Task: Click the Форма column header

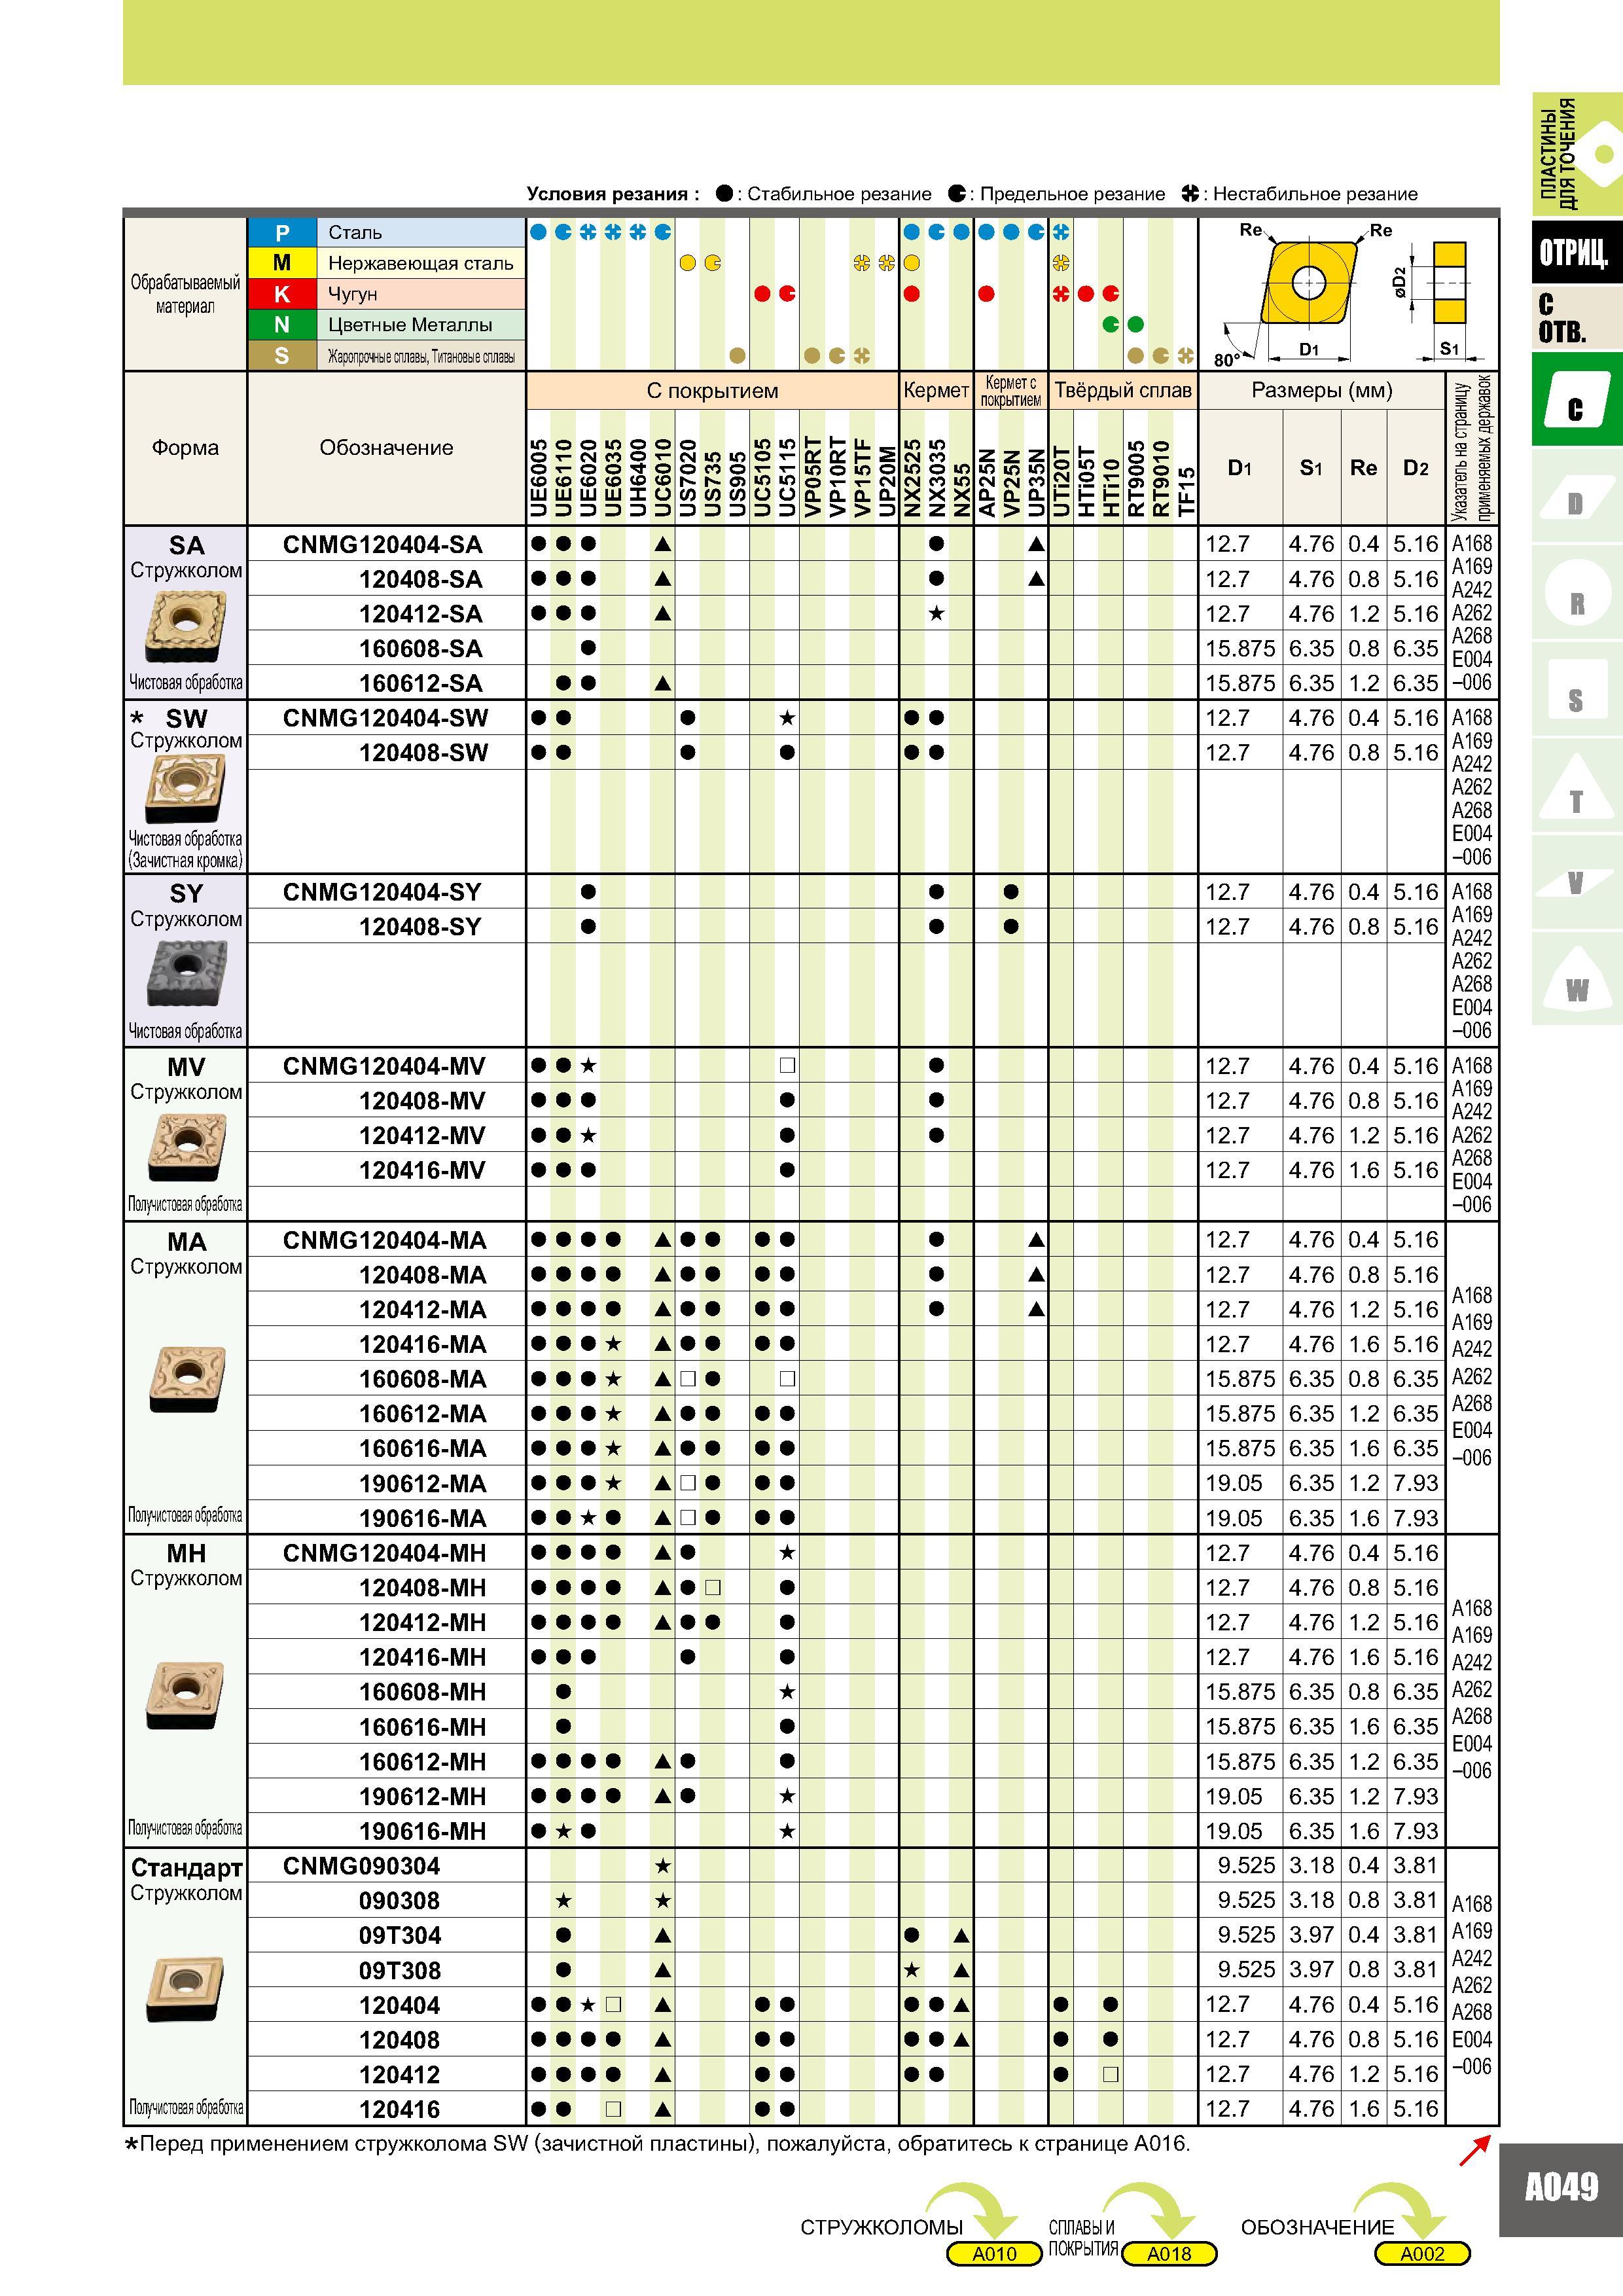Action: pos(185,448)
